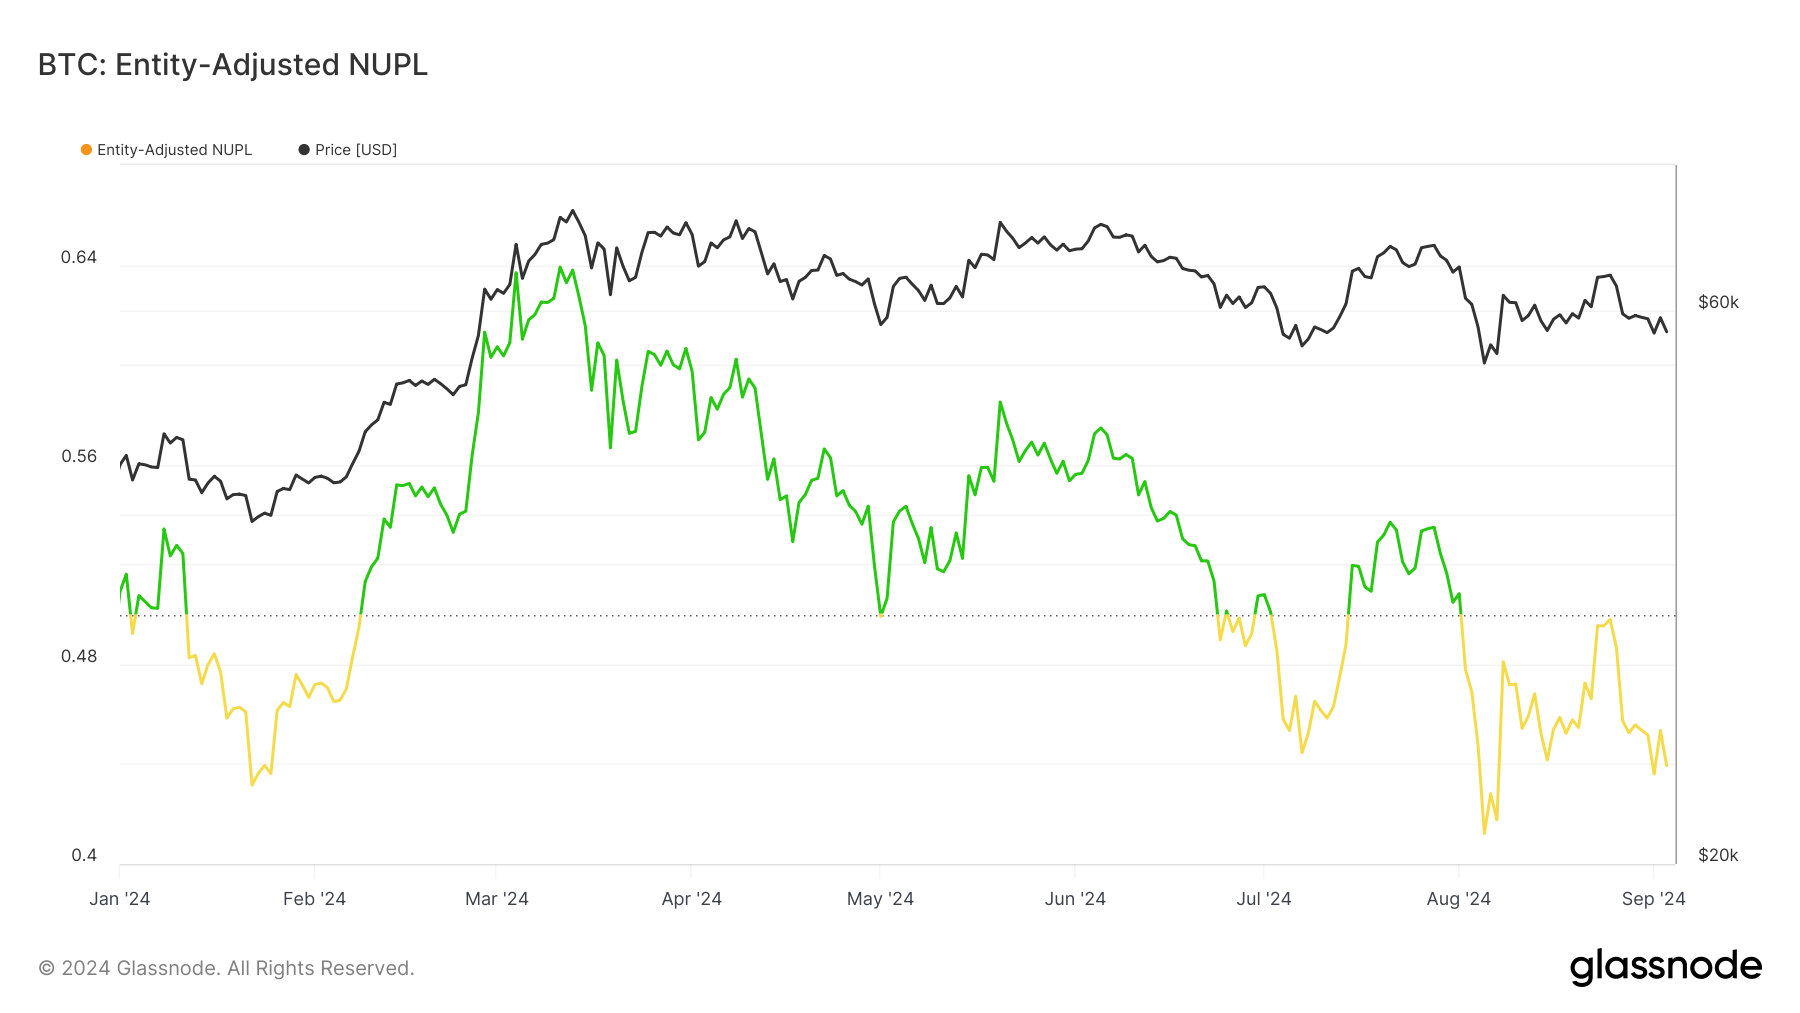
Task: Click the 0.64 left axis value
Action: 79,257
